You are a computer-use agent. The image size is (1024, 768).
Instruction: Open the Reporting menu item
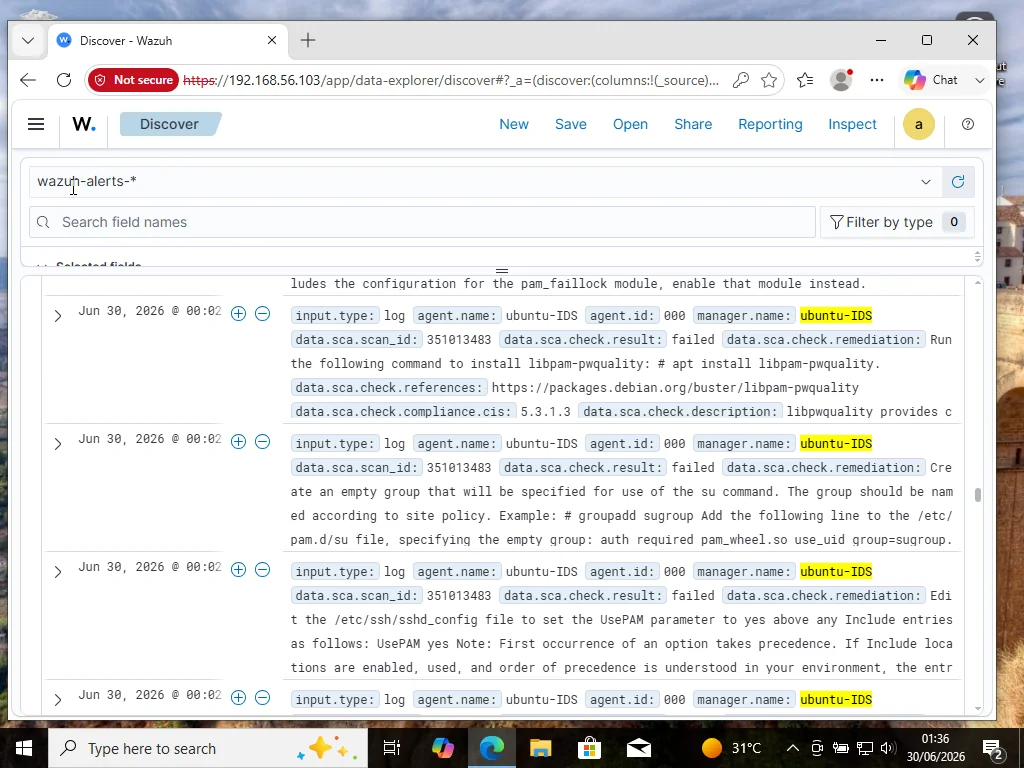click(x=770, y=124)
